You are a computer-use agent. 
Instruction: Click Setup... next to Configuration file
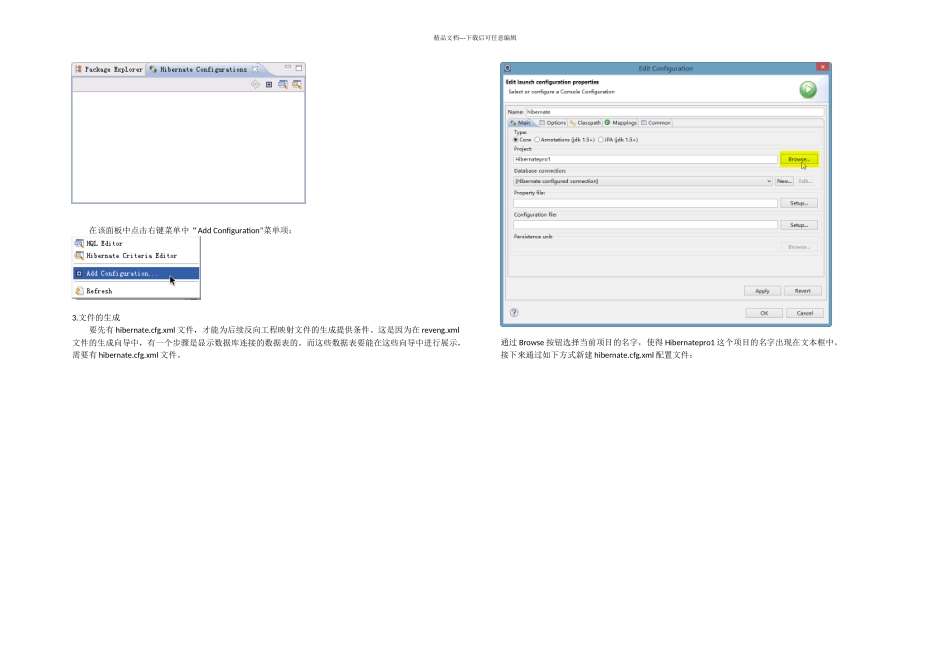[x=799, y=225]
